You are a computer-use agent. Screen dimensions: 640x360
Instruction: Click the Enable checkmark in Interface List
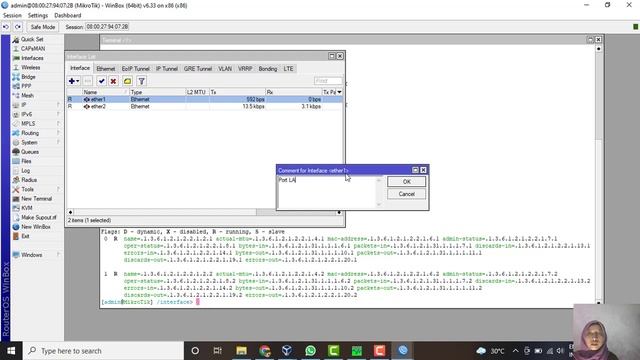pyautogui.click(x=102, y=81)
